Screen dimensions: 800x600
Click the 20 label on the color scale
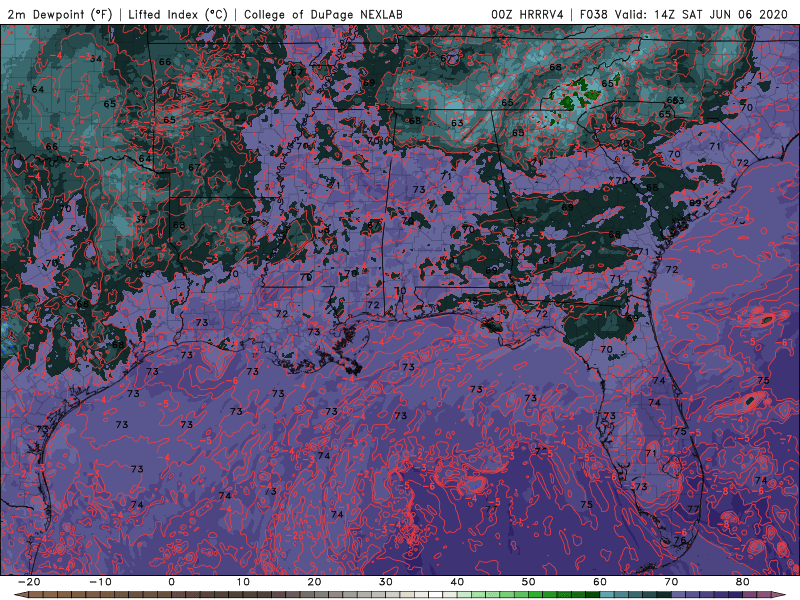[x=314, y=582]
